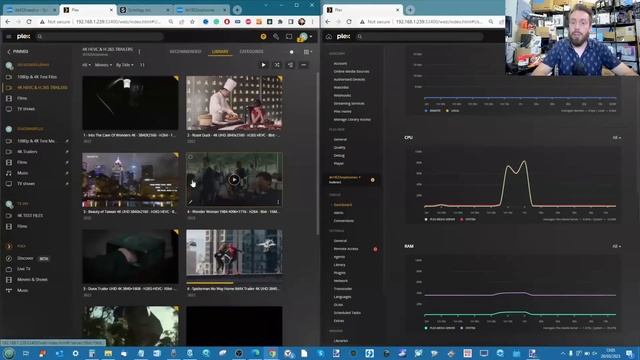Viewport: 640px width, 360px height.
Task: Open the 1080p & 4K Test Files library
Action: 37,77
